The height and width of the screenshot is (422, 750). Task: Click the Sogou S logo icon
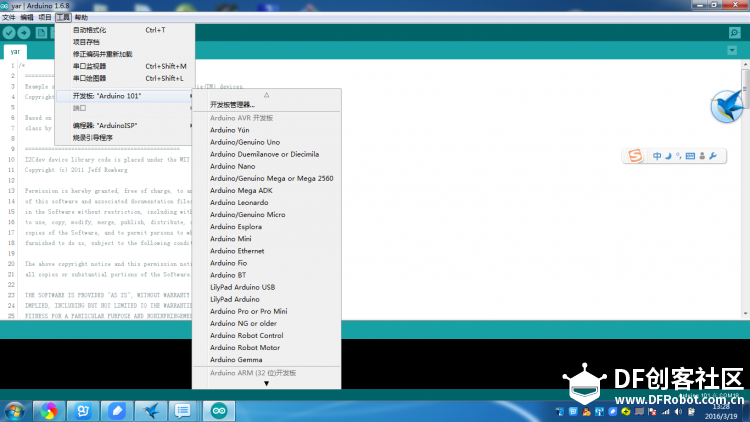635,155
